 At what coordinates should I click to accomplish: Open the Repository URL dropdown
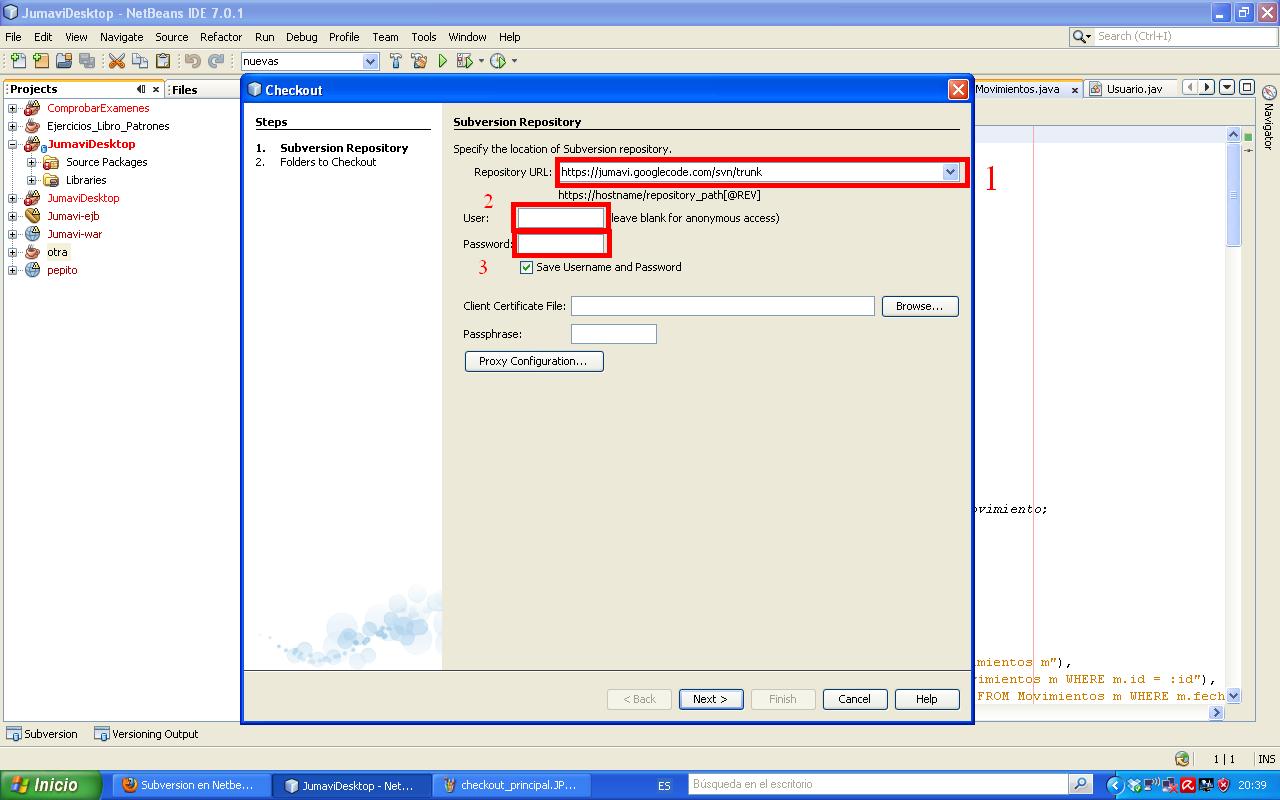pyautogui.click(x=950, y=172)
